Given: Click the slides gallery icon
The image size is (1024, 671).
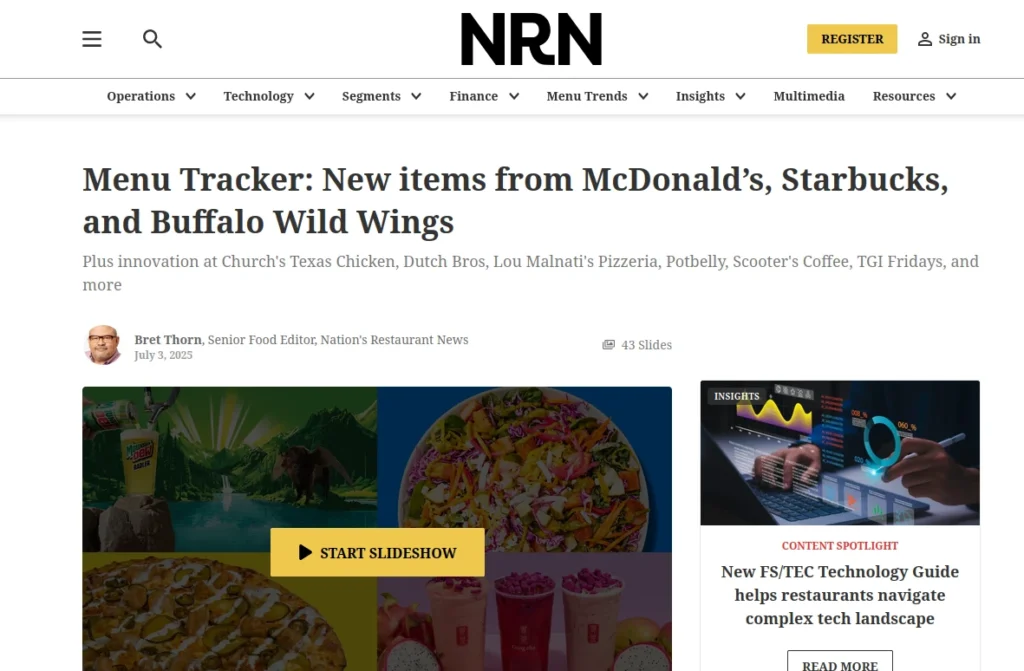Looking at the screenshot, I should click(x=609, y=344).
